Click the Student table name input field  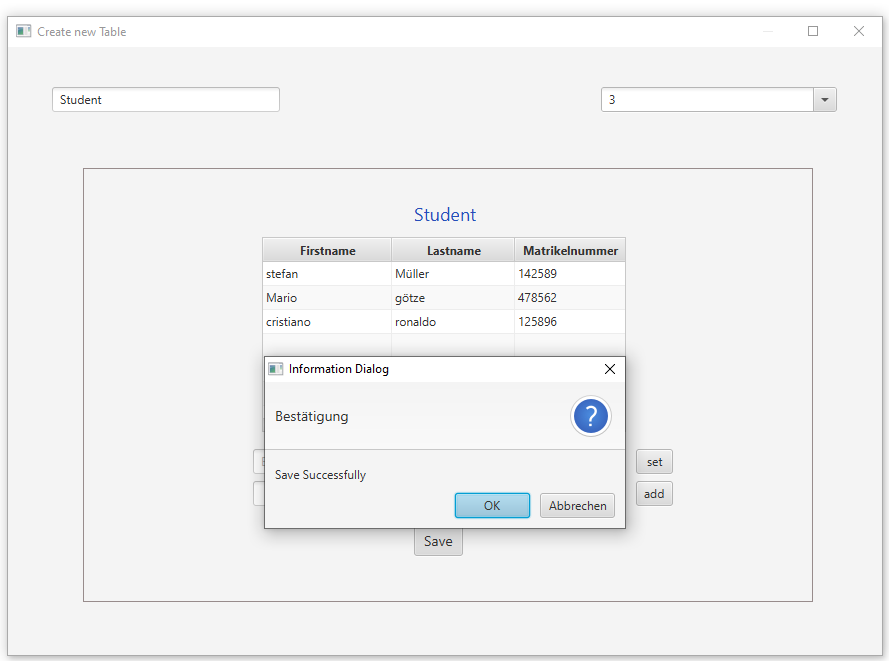coord(165,99)
